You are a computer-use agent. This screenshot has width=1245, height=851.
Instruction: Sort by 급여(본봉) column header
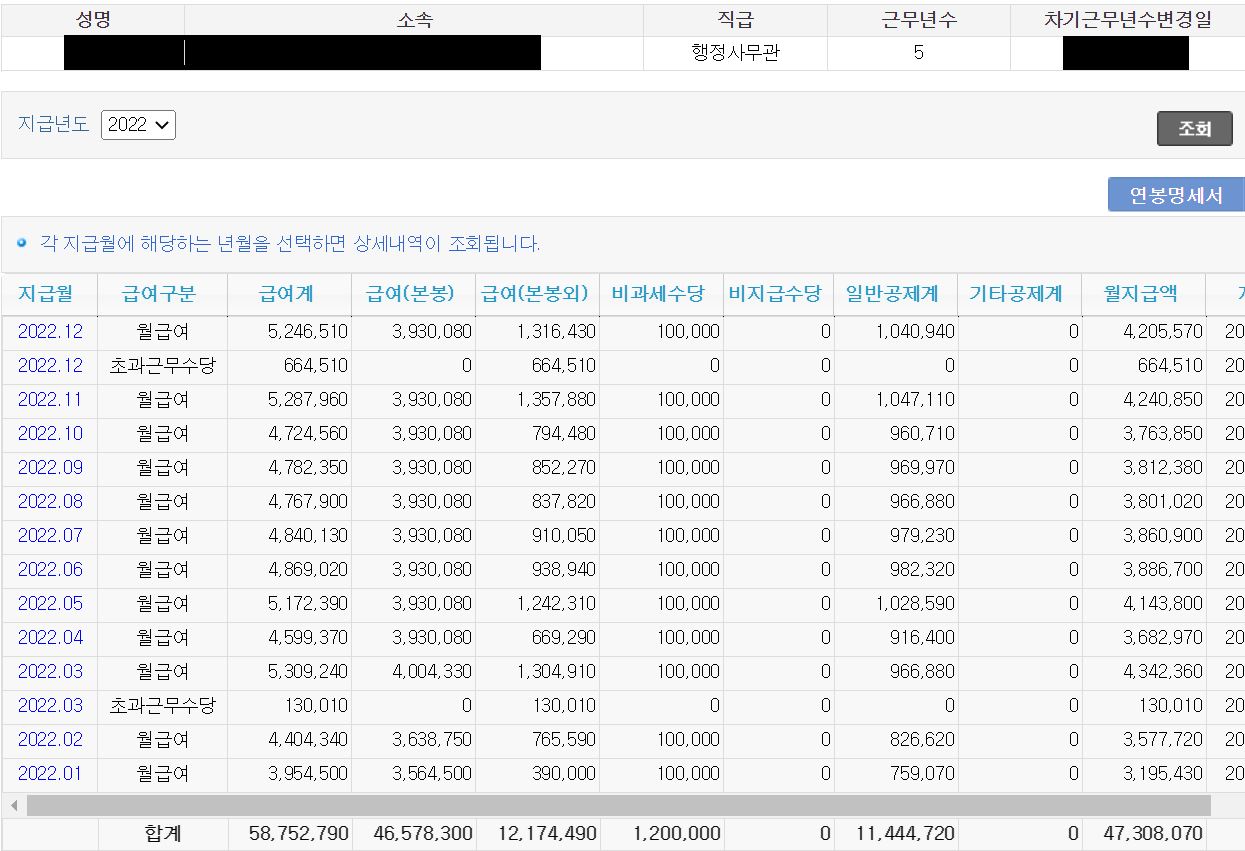coord(411,294)
